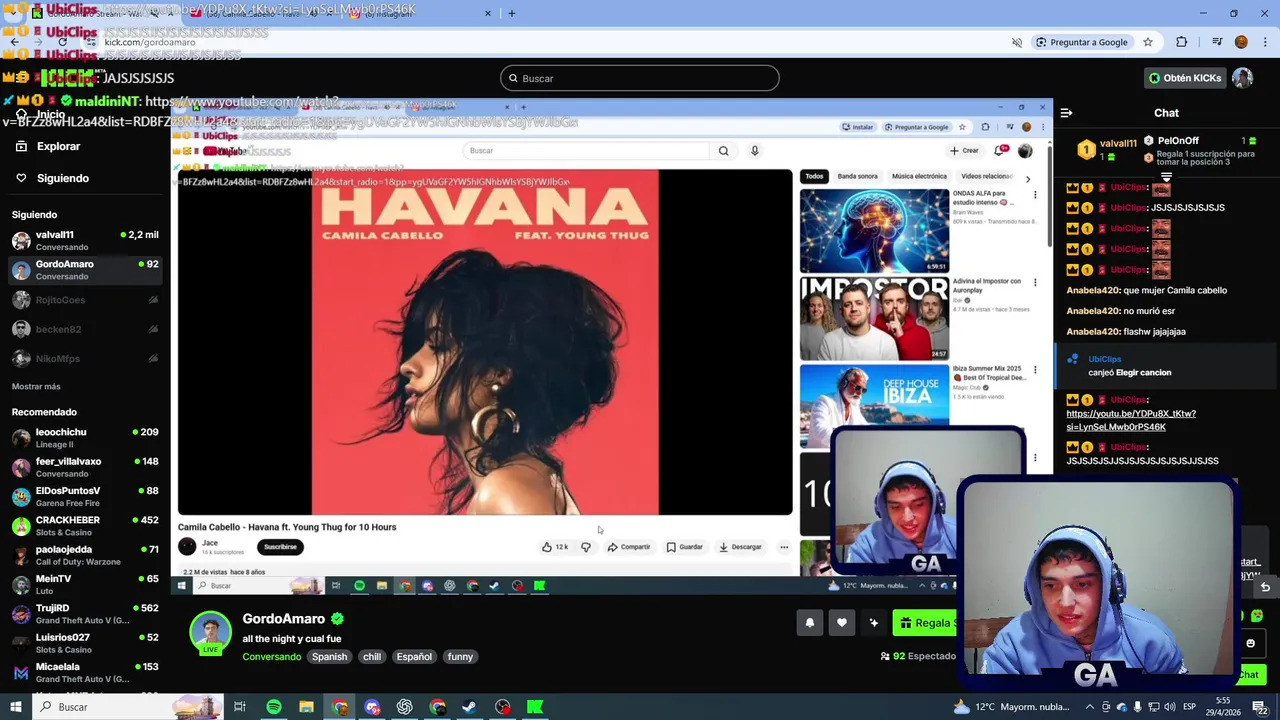Viewport: 1280px width, 720px height.
Task: Open the youtu.be link in chat
Action: [1131, 420]
